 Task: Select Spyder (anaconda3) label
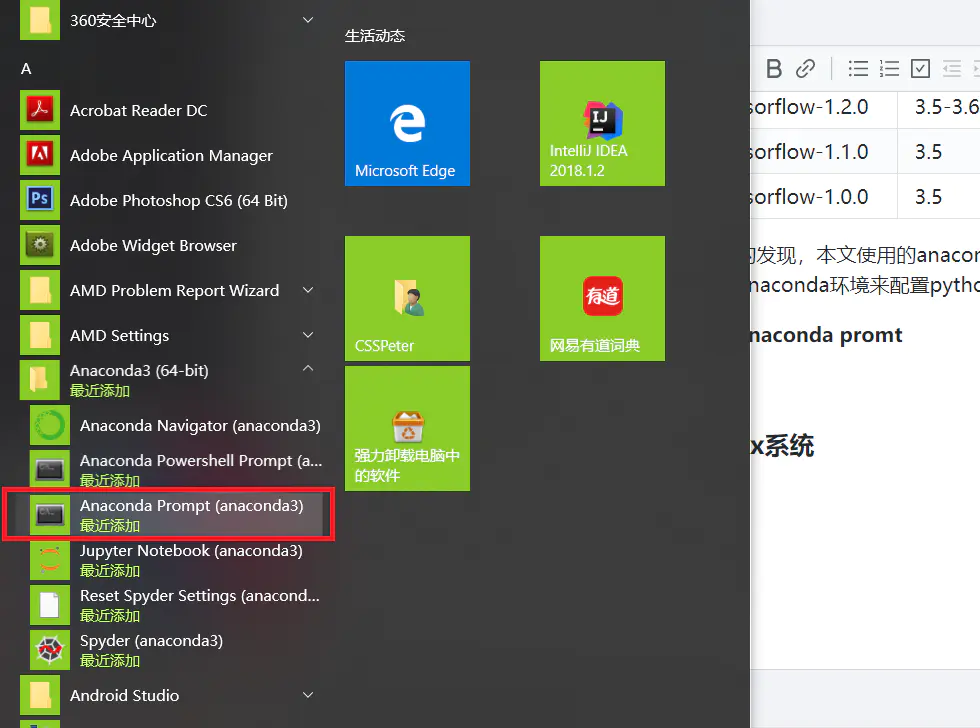[x=151, y=641]
